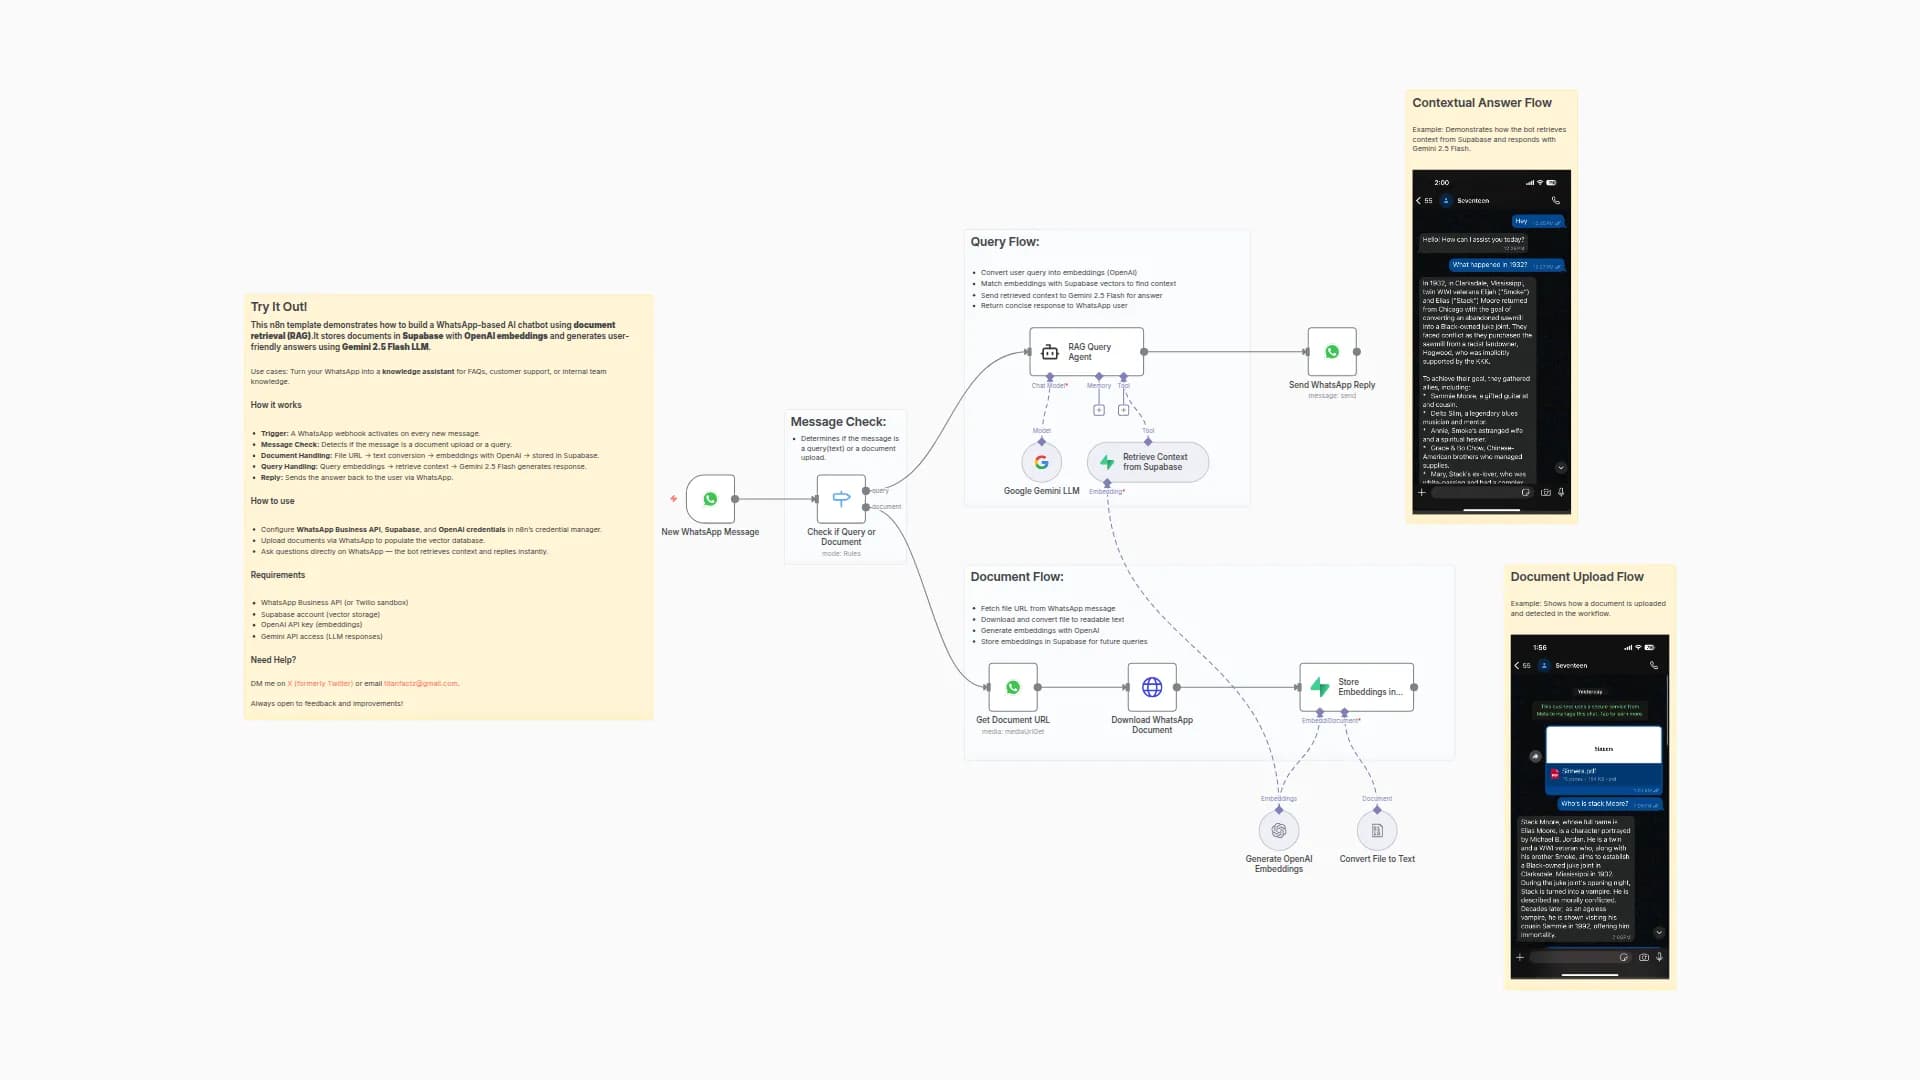The image size is (1920, 1080).
Task: Click the titanfactz@gmail.com email link
Action: 421,683
